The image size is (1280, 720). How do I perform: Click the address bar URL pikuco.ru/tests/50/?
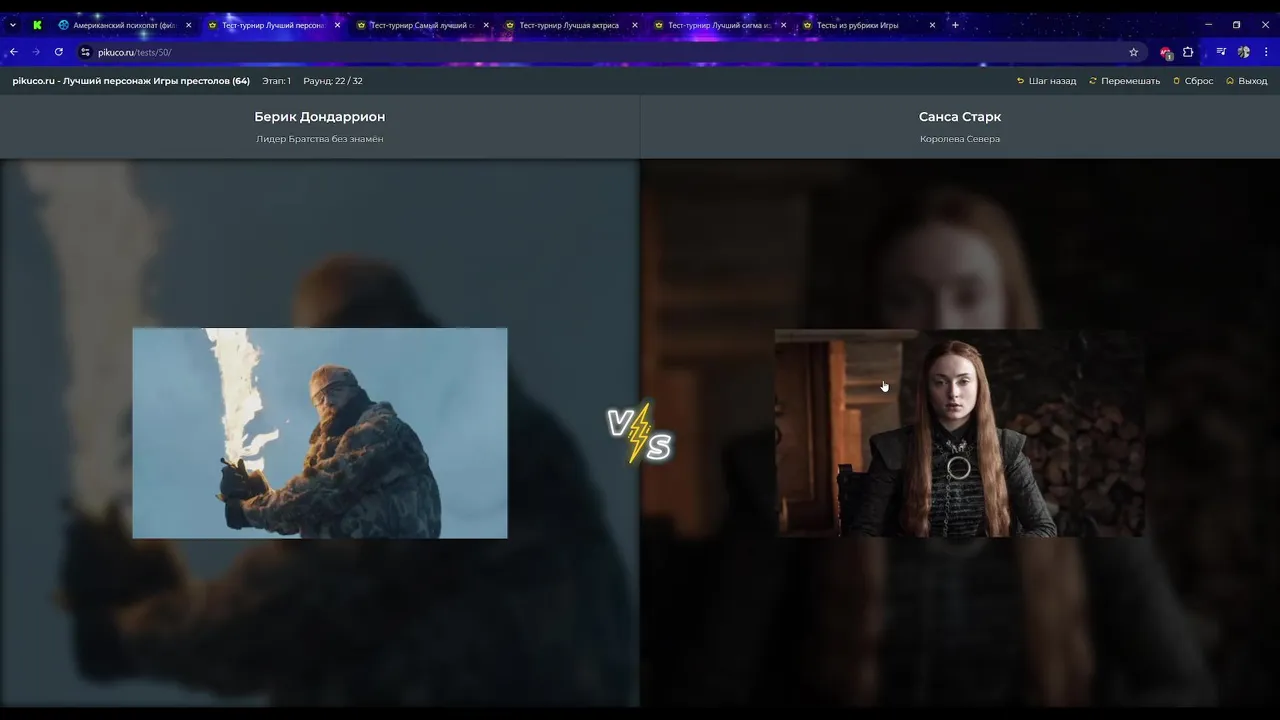135,52
